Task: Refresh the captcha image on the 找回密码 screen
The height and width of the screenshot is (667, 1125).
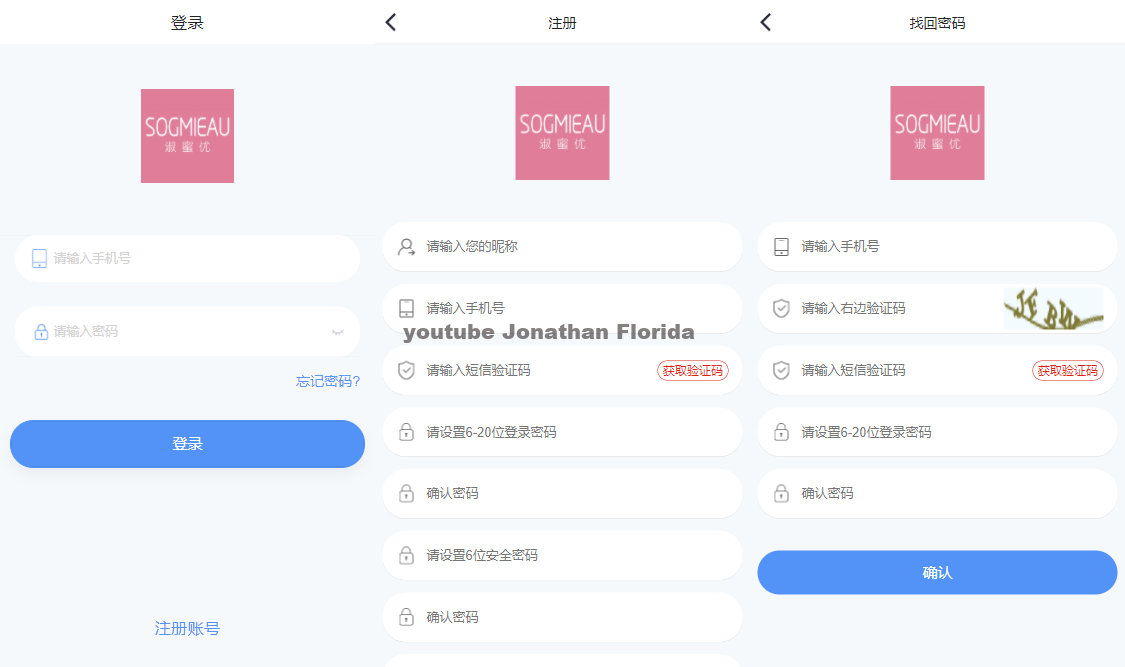Action: pyautogui.click(x=1053, y=308)
